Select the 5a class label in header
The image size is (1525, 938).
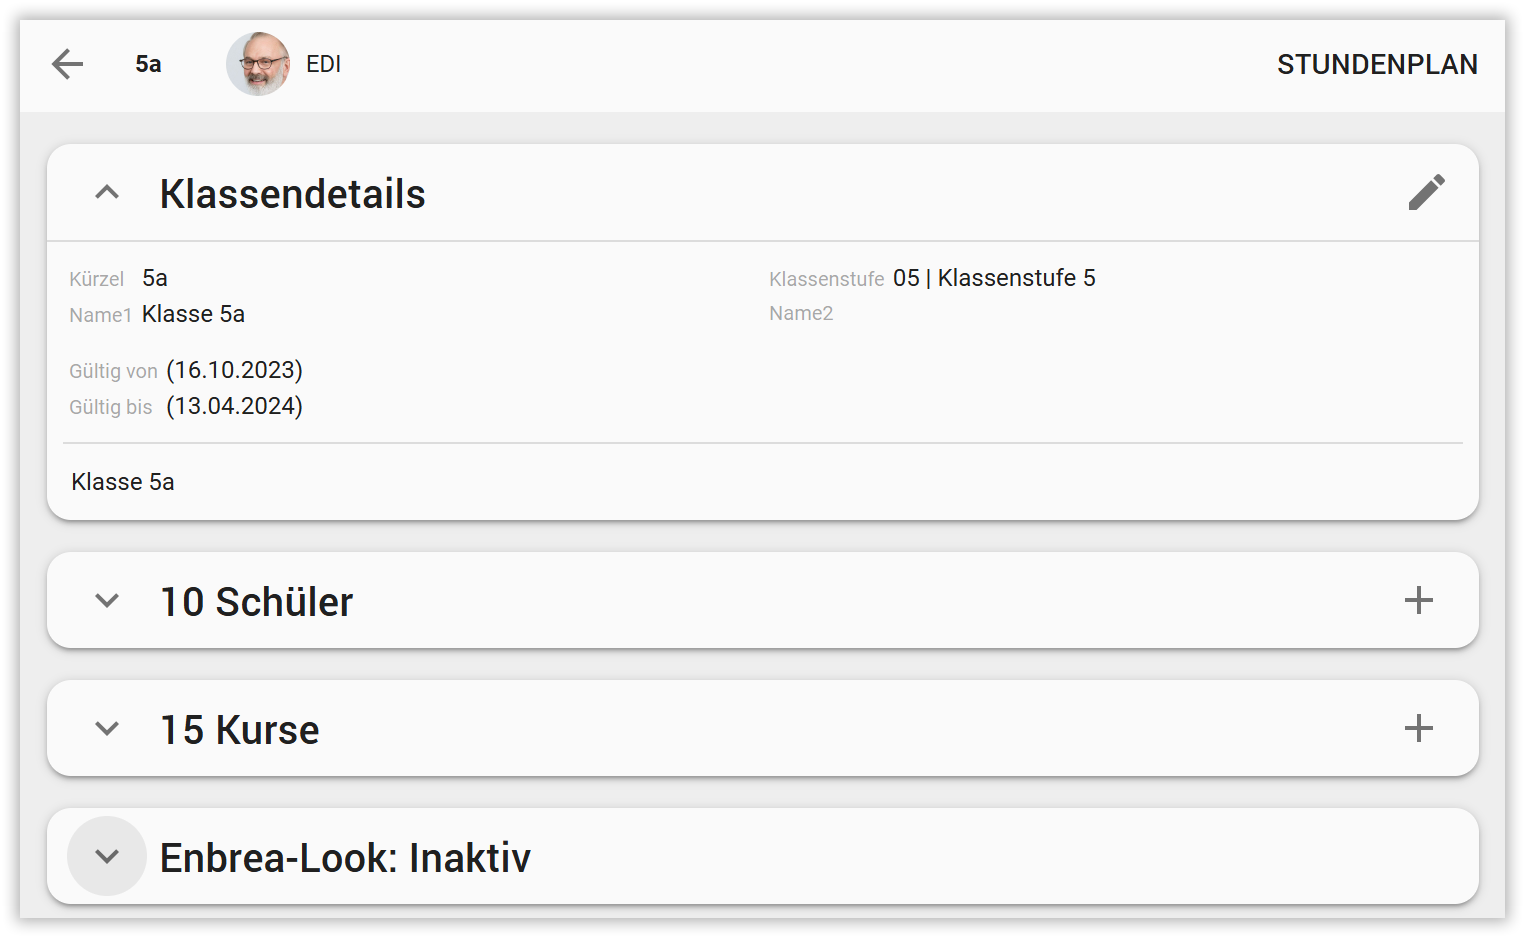pos(148,64)
